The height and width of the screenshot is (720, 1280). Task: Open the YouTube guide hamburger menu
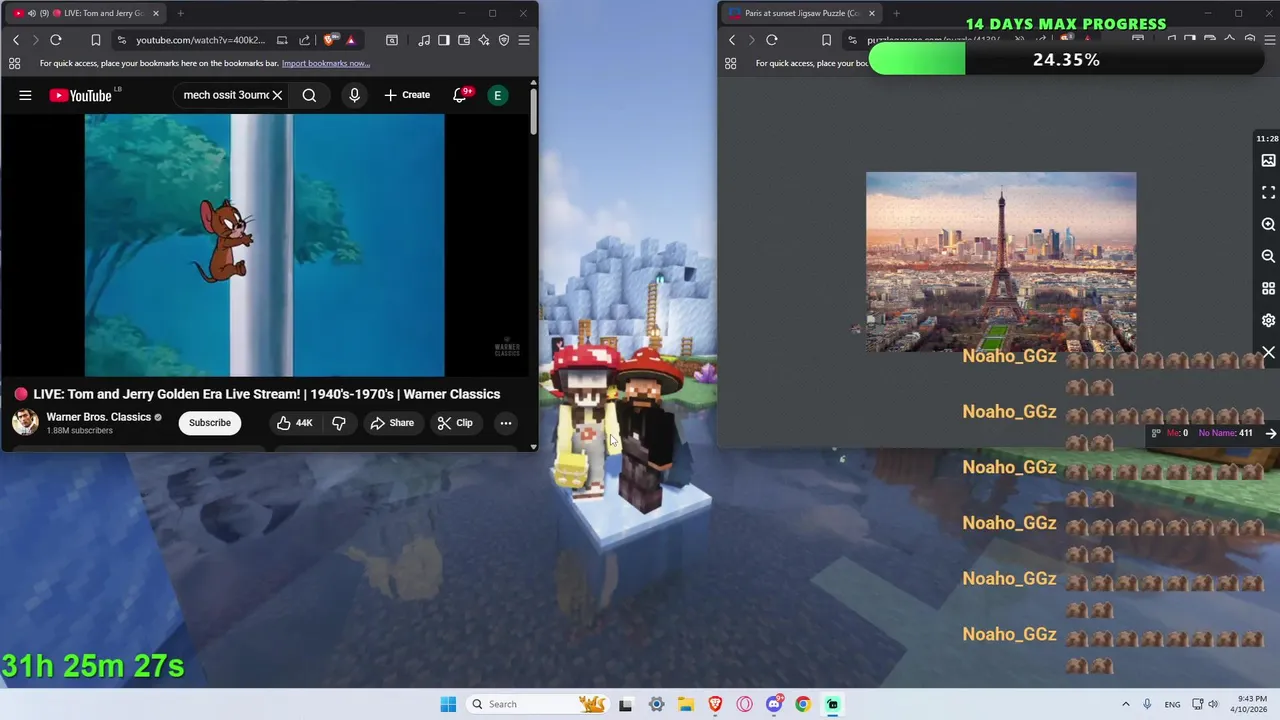click(x=25, y=95)
